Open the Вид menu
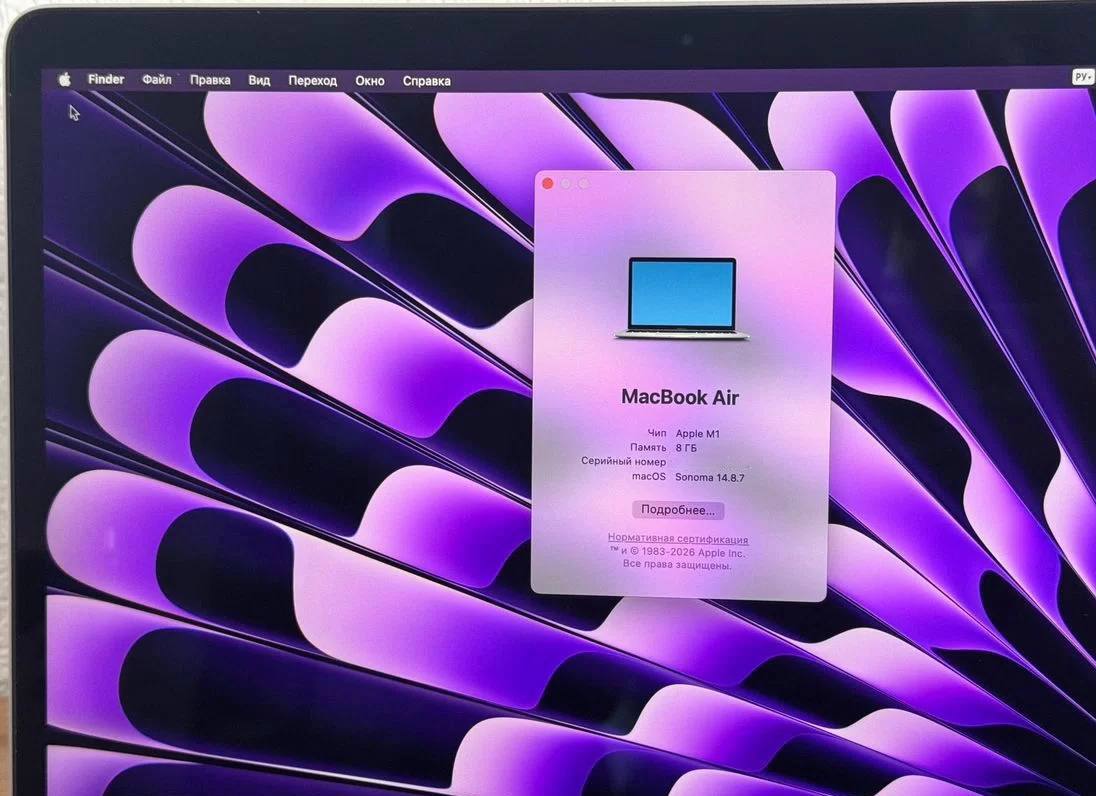 tap(259, 80)
